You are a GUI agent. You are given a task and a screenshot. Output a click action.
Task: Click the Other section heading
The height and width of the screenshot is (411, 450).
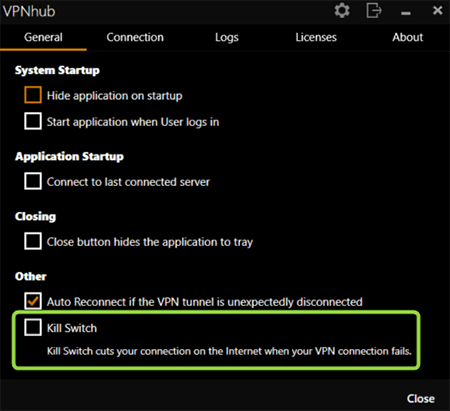tap(31, 276)
